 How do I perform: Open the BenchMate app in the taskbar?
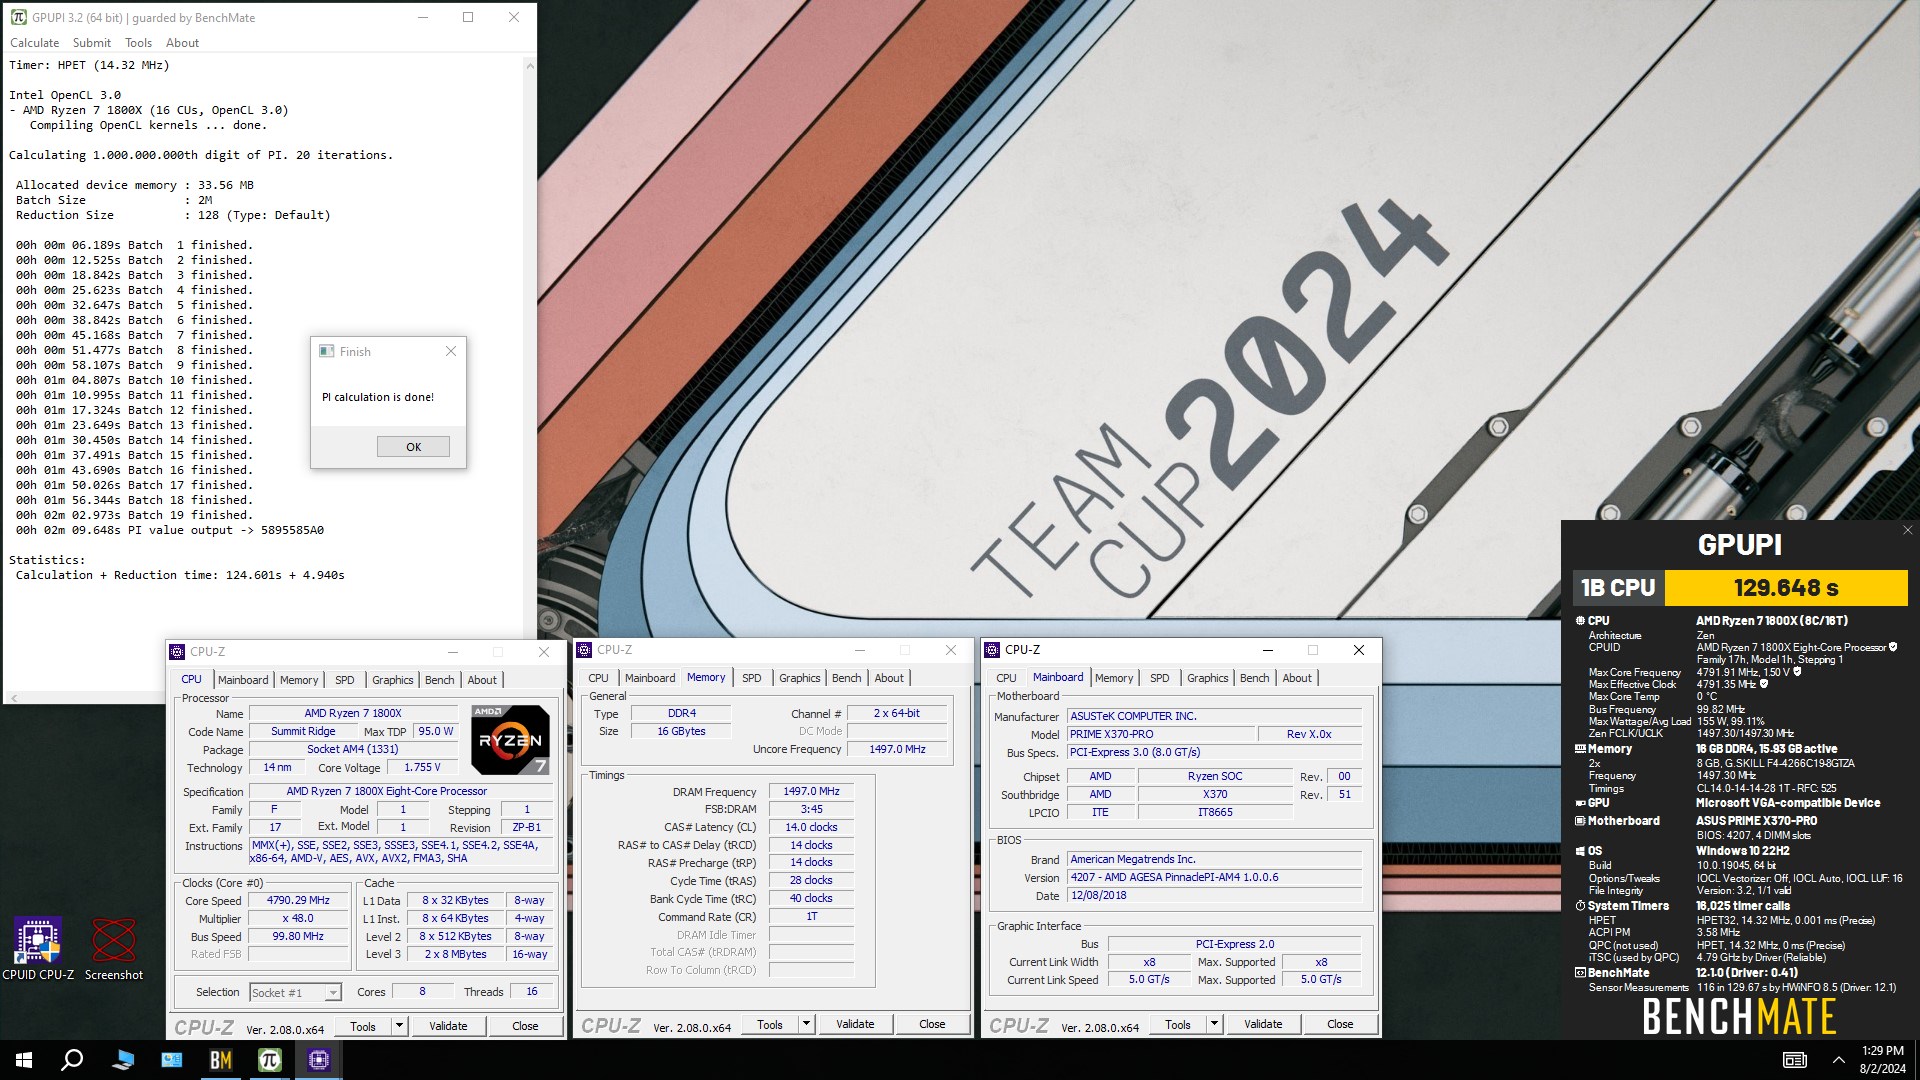(x=220, y=1060)
